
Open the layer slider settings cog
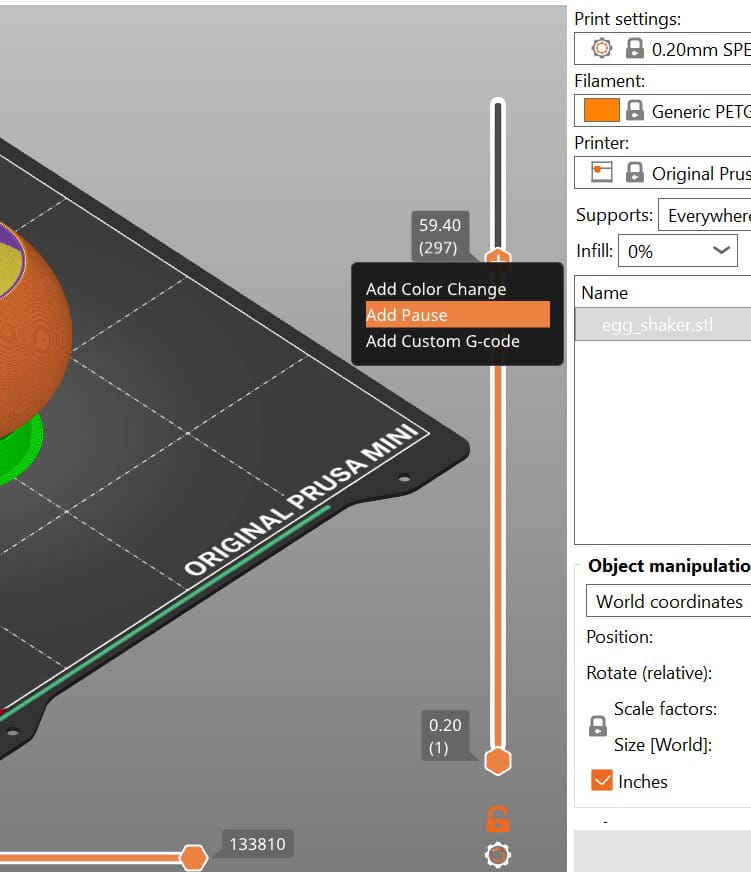[x=498, y=855]
